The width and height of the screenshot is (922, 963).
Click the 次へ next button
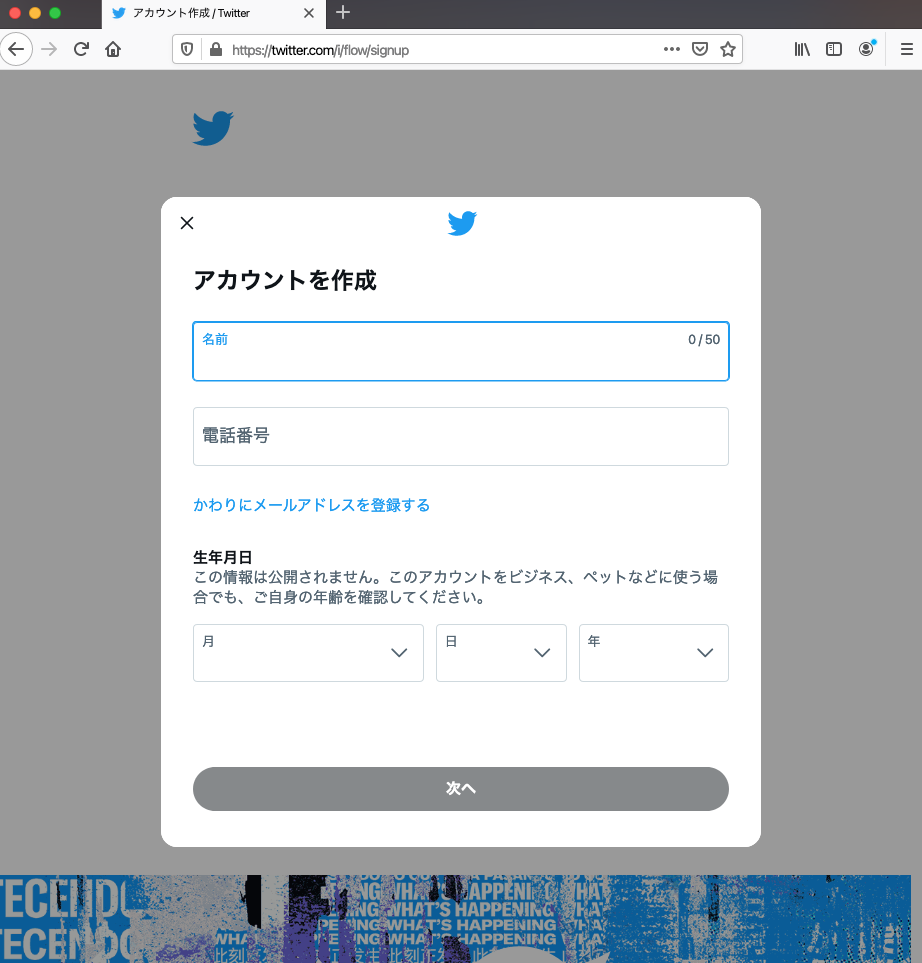(x=461, y=789)
